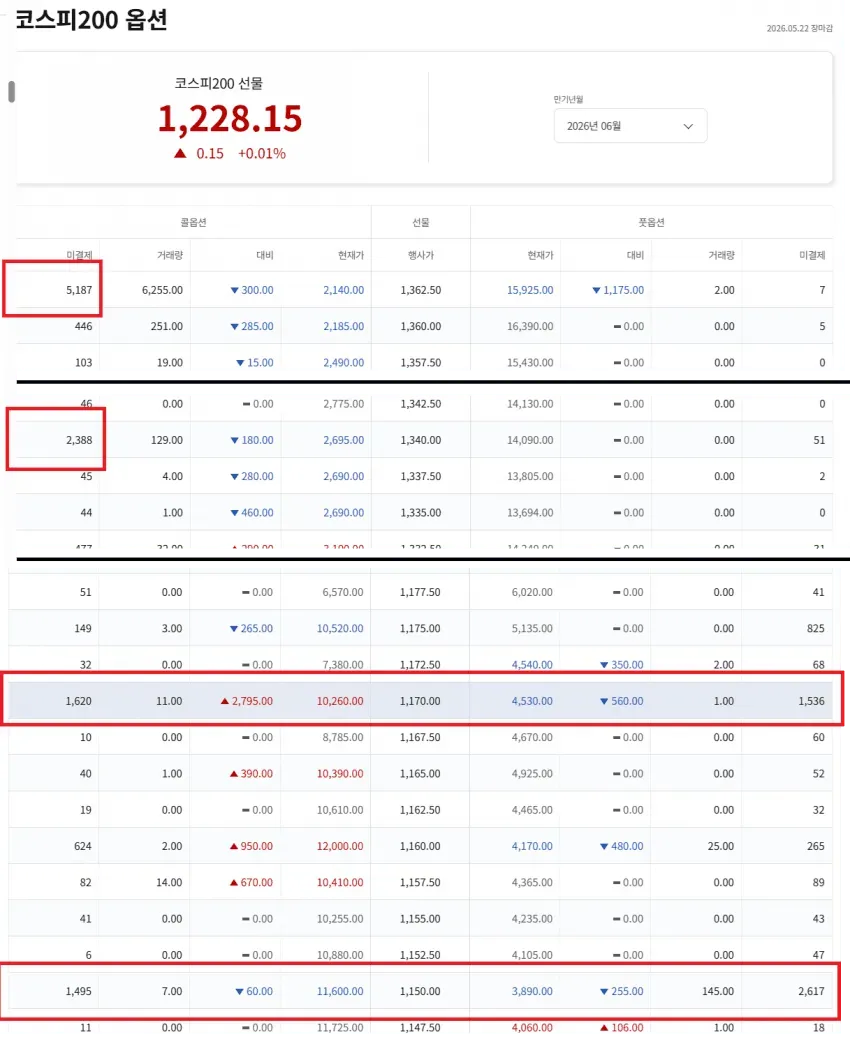The width and height of the screenshot is (850, 1046).
Task: Click call volume 6,255.00
Action: [162, 290]
